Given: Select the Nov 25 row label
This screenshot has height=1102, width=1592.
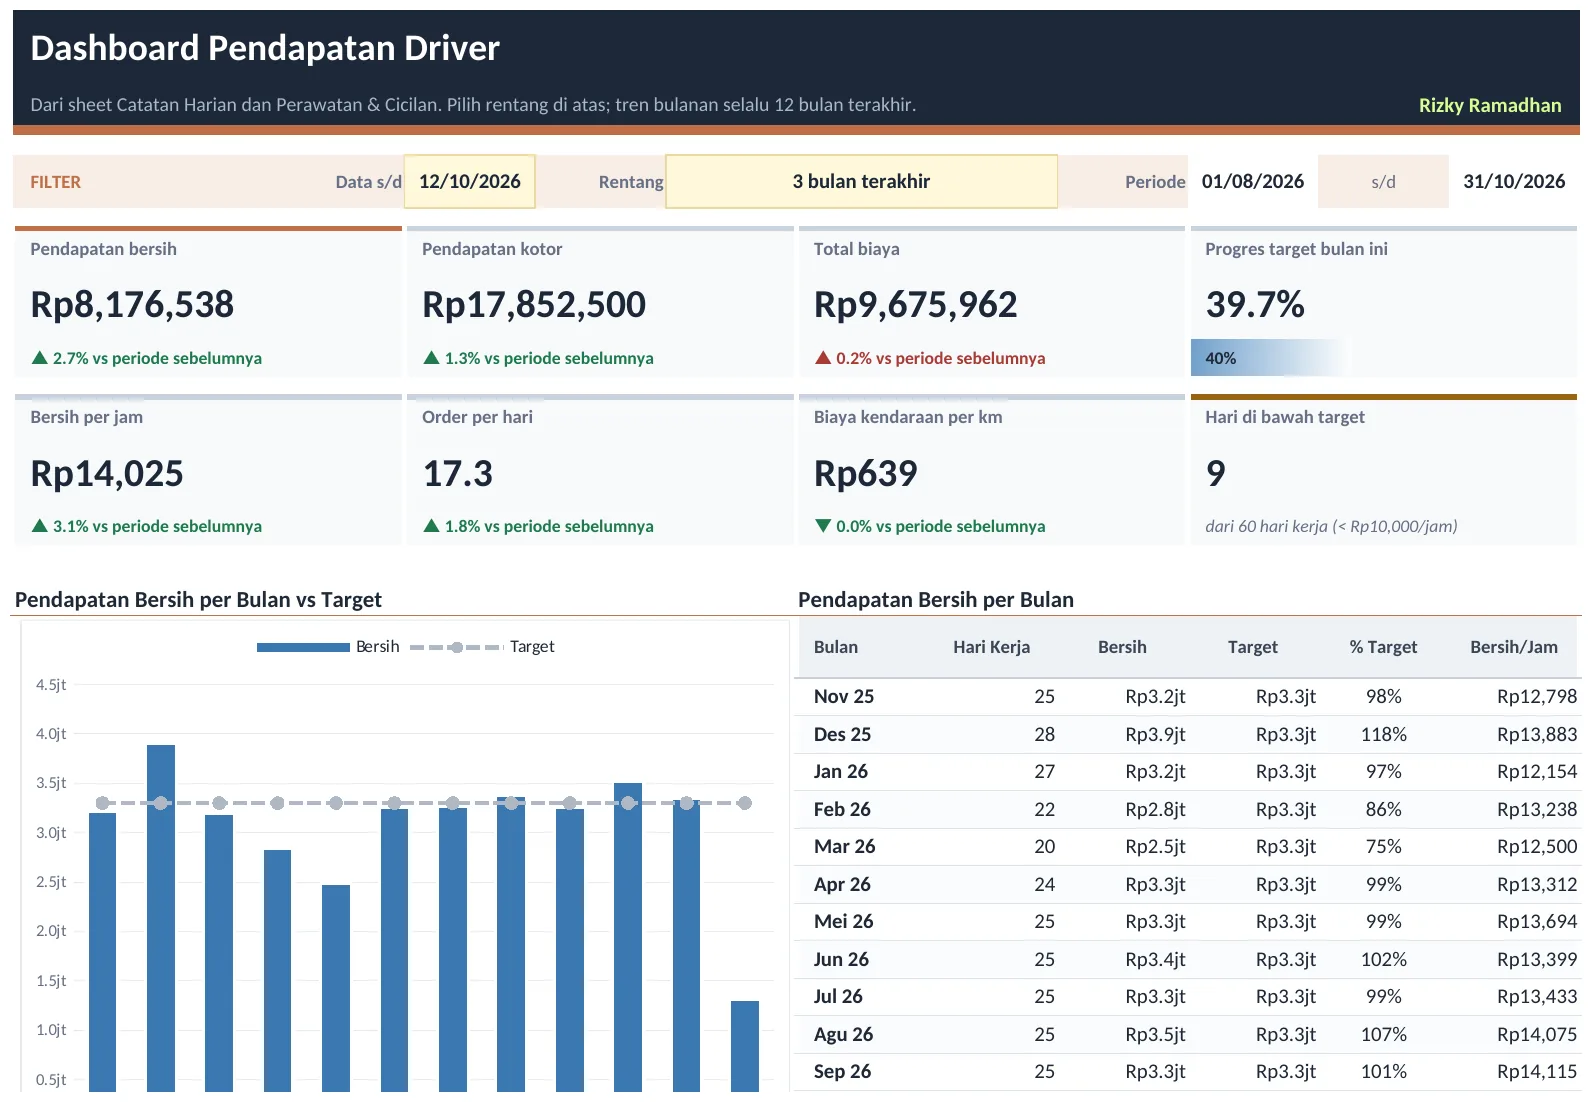Looking at the screenshot, I should pos(844,696).
